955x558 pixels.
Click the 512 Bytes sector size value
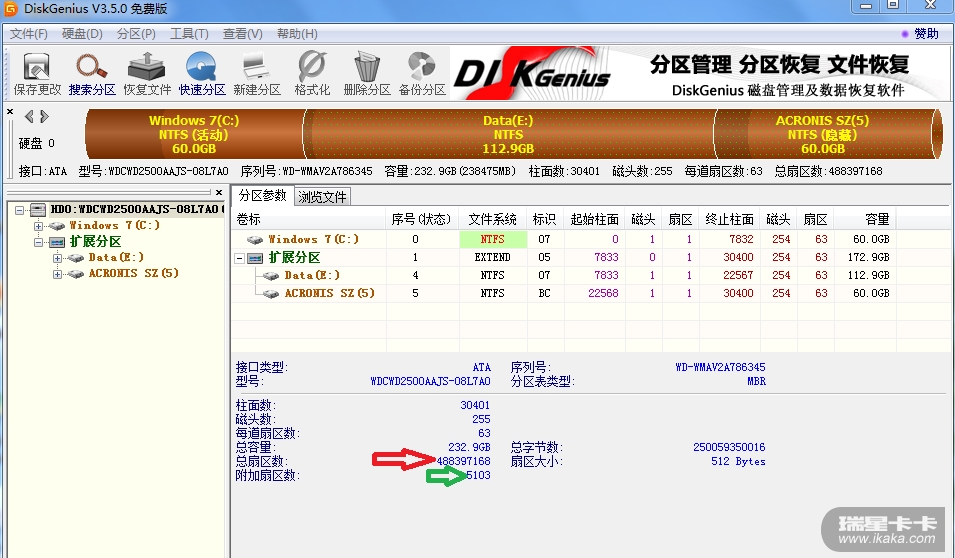(738, 461)
